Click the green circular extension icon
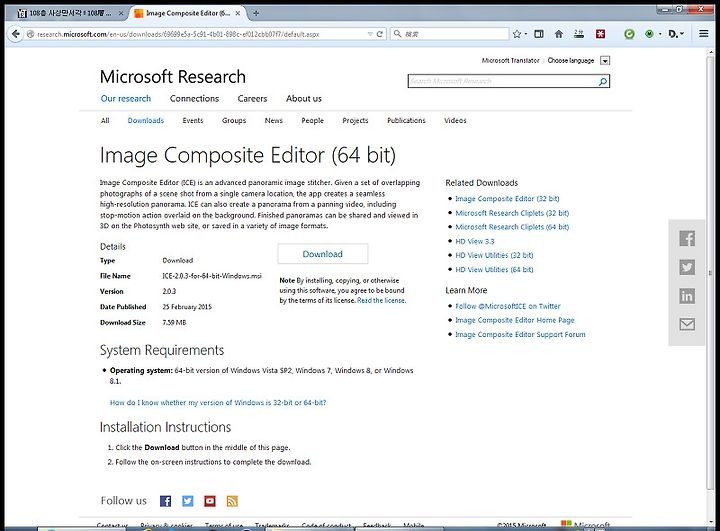Screen dimensions: 720x531 (629, 34)
